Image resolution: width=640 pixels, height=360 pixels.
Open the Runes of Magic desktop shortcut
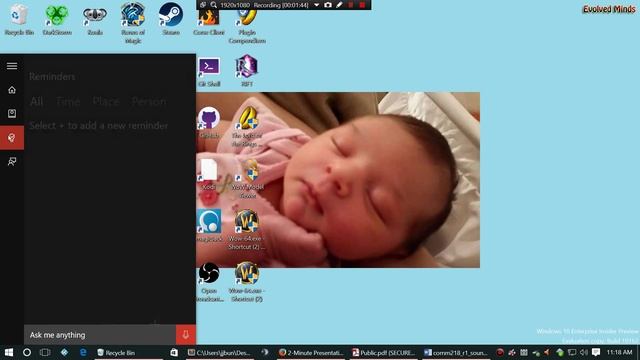(x=133, y=22)
